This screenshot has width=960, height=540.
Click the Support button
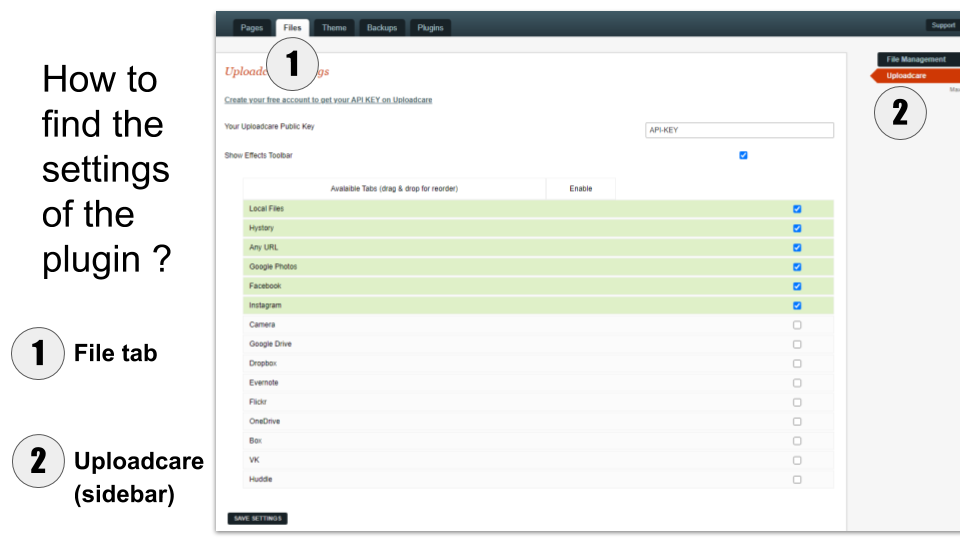pyautogui.click(x=942, y=25)
